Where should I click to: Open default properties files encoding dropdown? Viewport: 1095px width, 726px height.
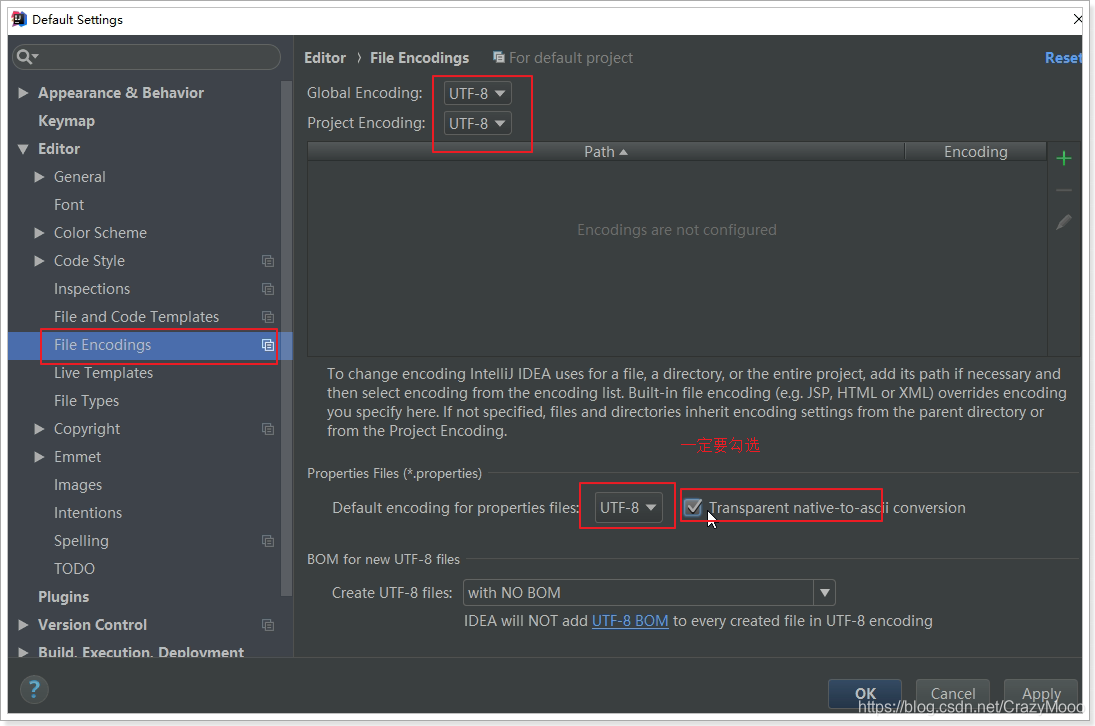[x=629, y=508]
